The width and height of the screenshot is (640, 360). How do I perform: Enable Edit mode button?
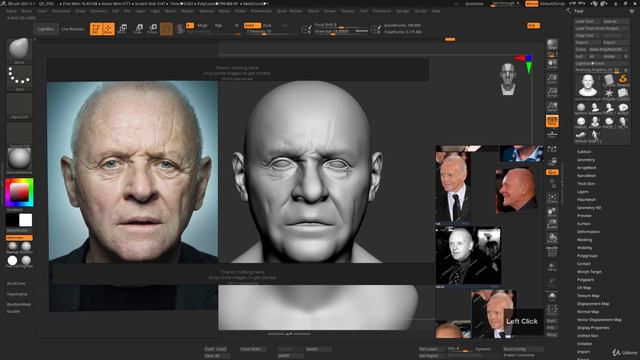pyautogui.click(x=96, y=29)
